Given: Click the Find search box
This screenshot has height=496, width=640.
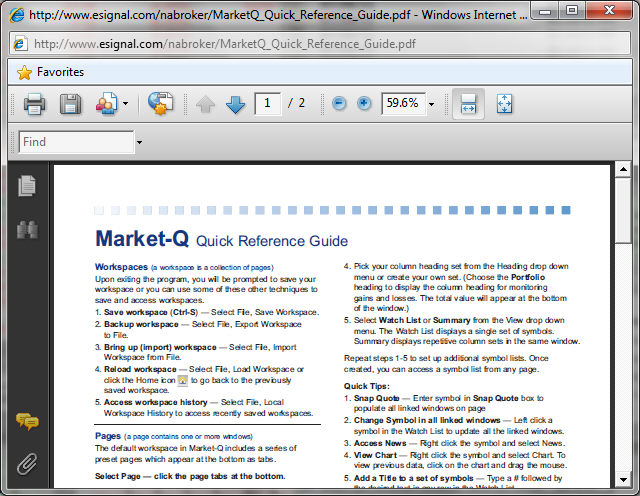Looking at the screenshot, I should tap(77, 142).
